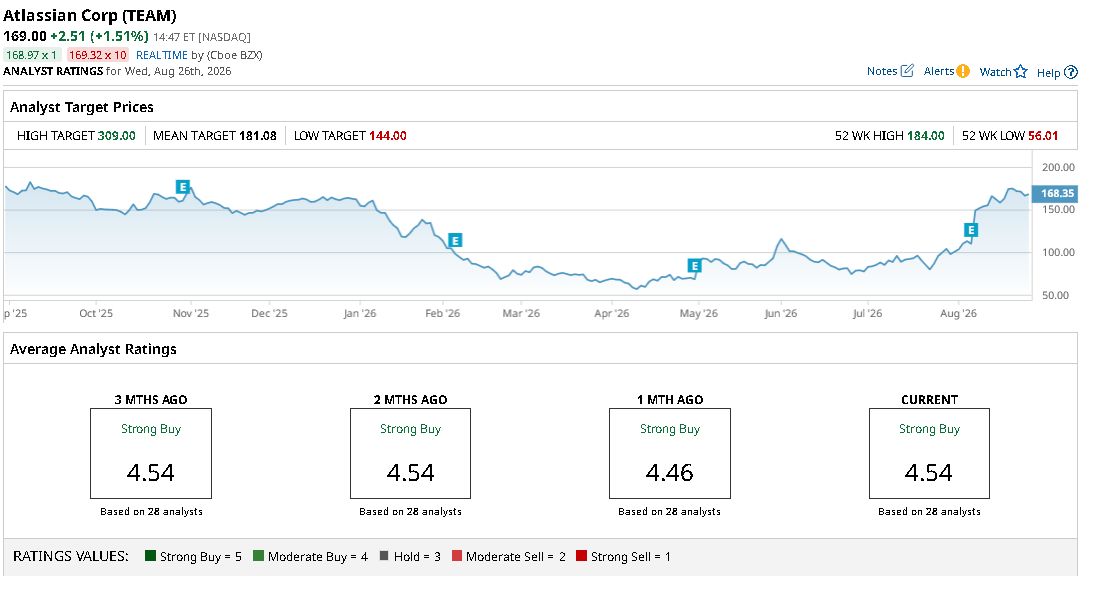Image resolution: width=1097 pixels, height=592 pixels.
Task: Click the Watch star icon
Action: [1021, 71]
